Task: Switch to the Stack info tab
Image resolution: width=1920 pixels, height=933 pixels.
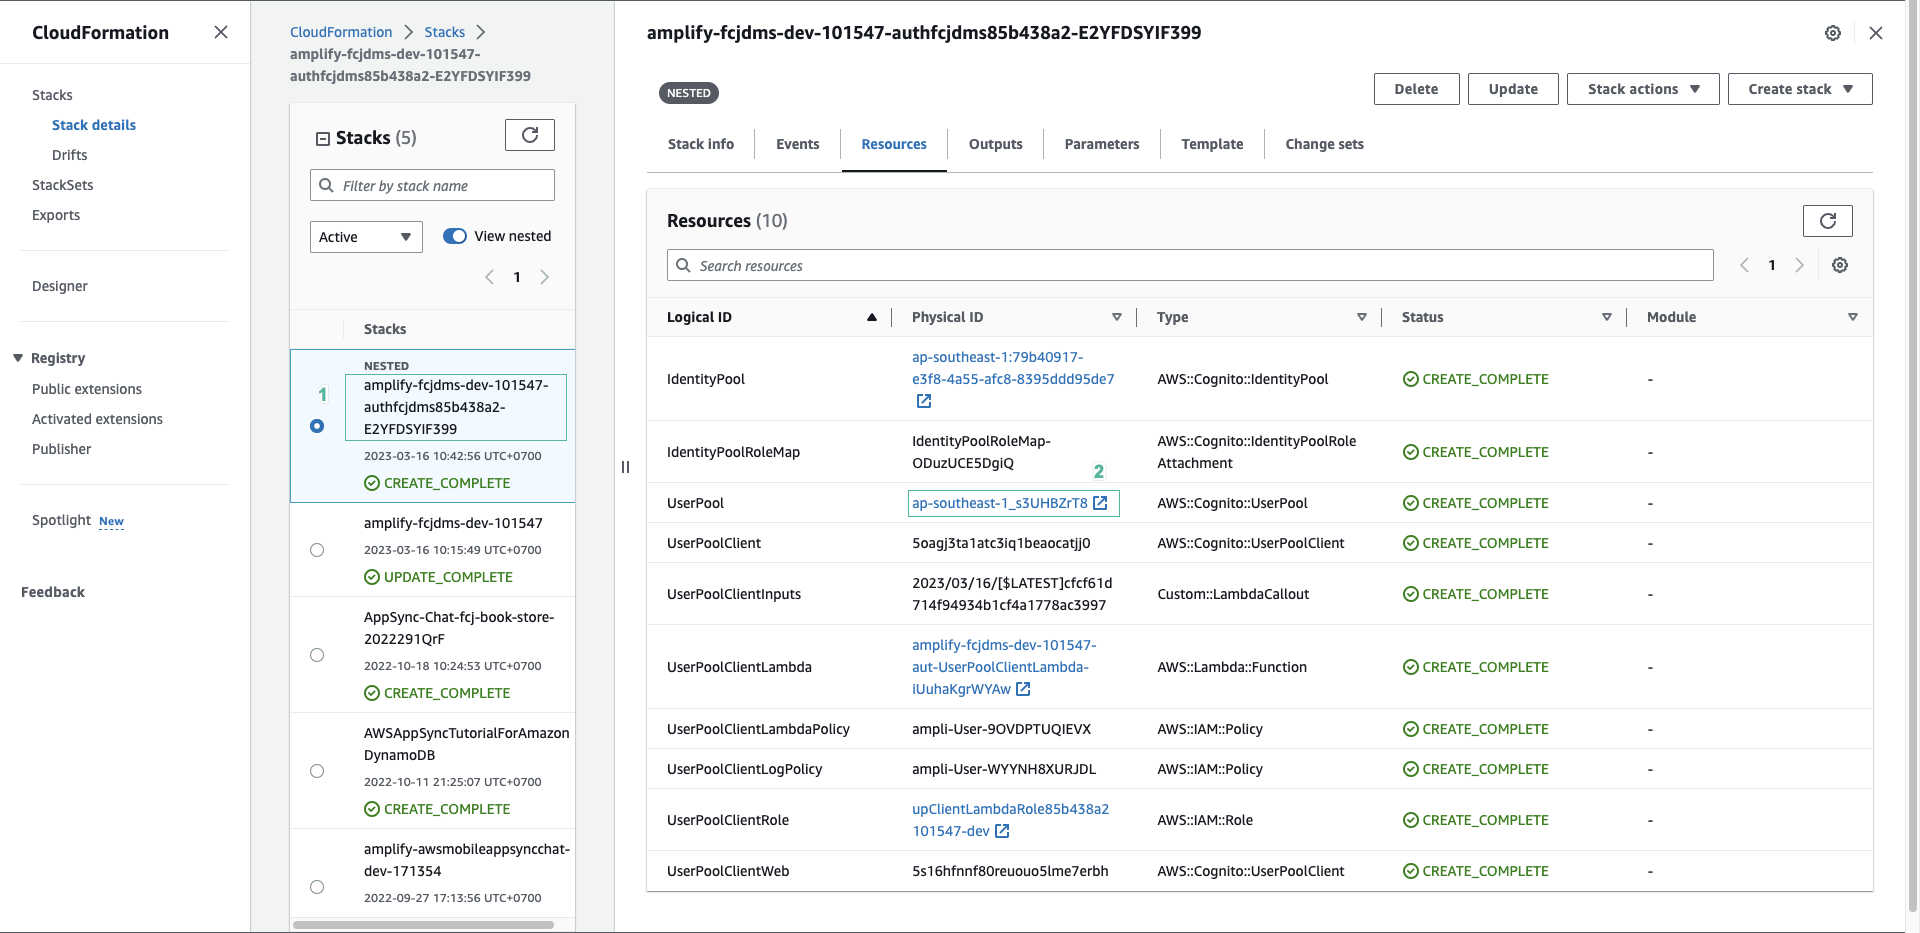Action: pyautogui.click(x=701, y=144)
